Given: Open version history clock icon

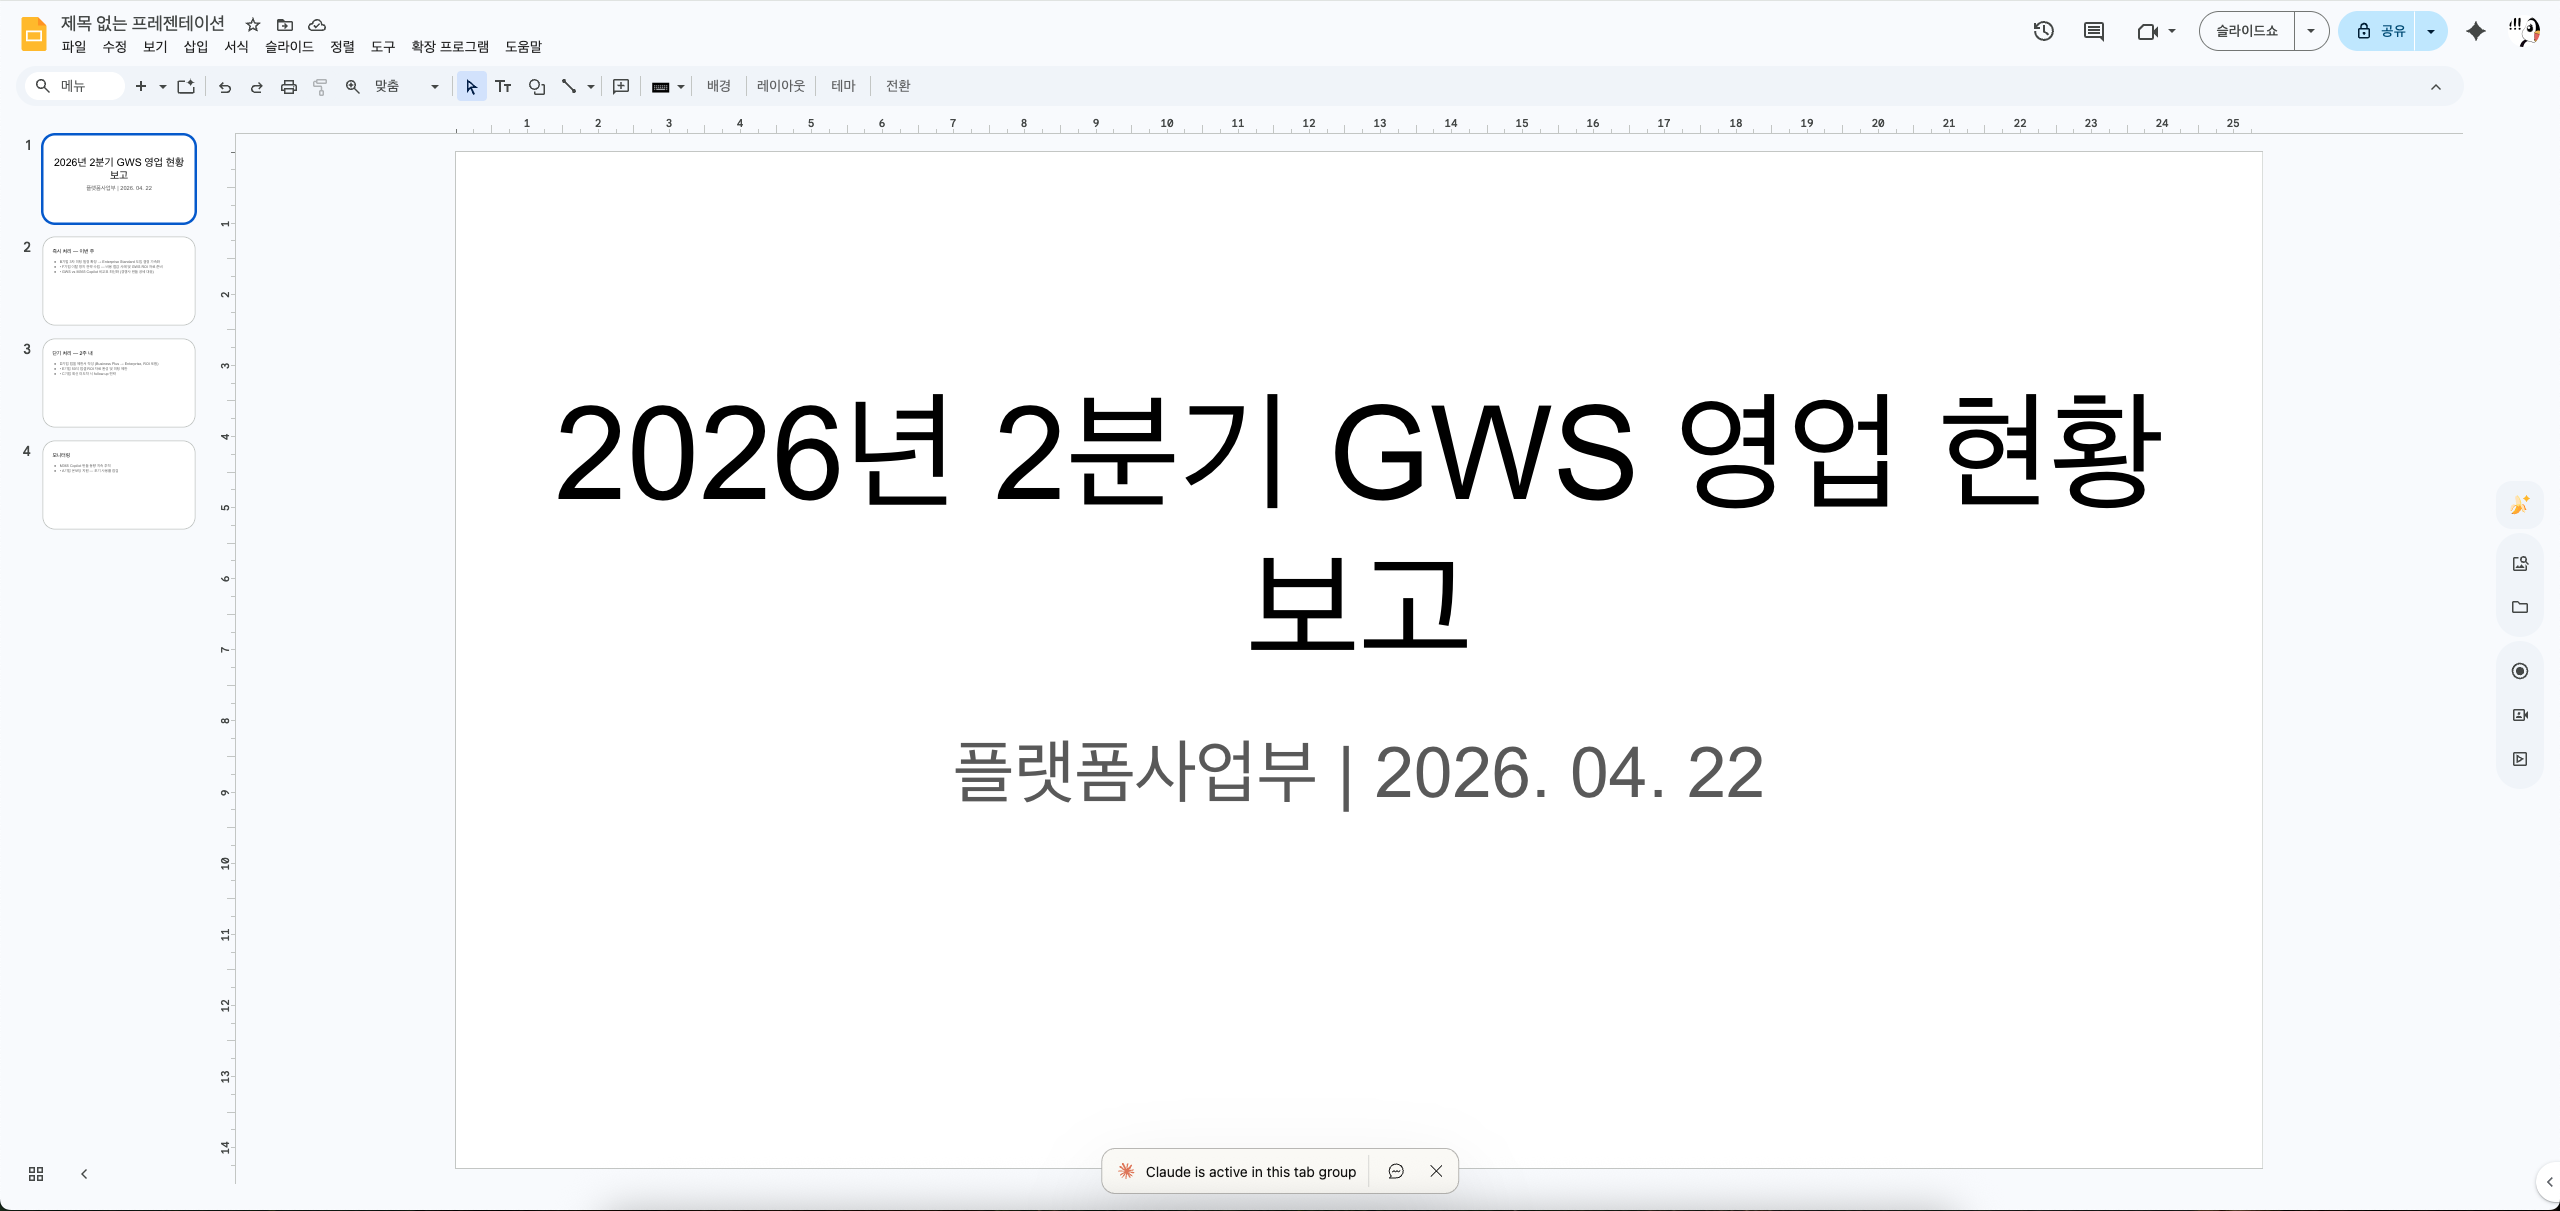Looking at the screenshot, I should coord(2043,31).
